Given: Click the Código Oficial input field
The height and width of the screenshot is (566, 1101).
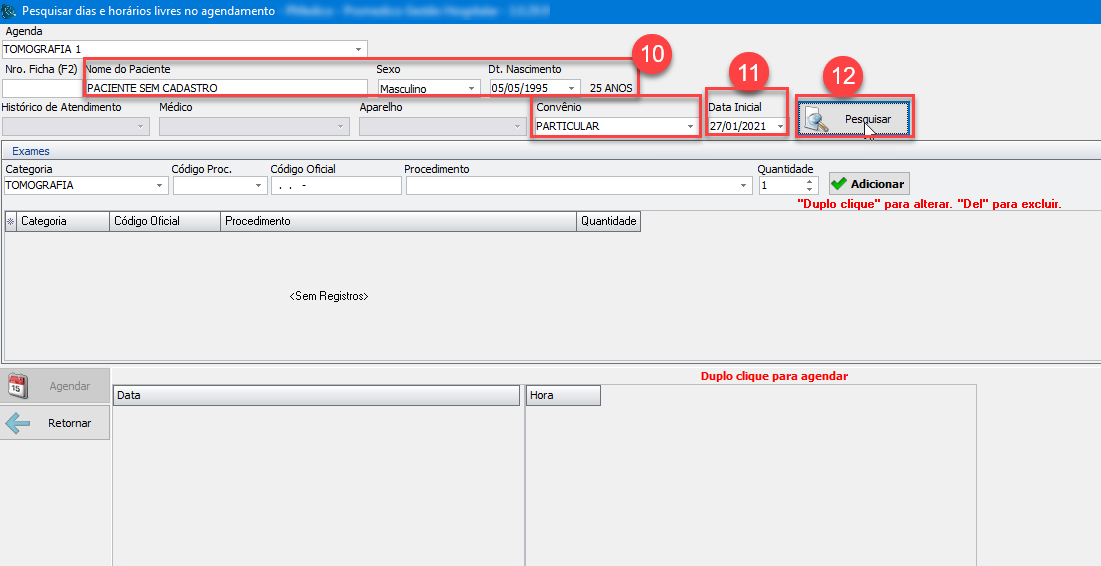Looking at the screenshot, I should point(335,186).
